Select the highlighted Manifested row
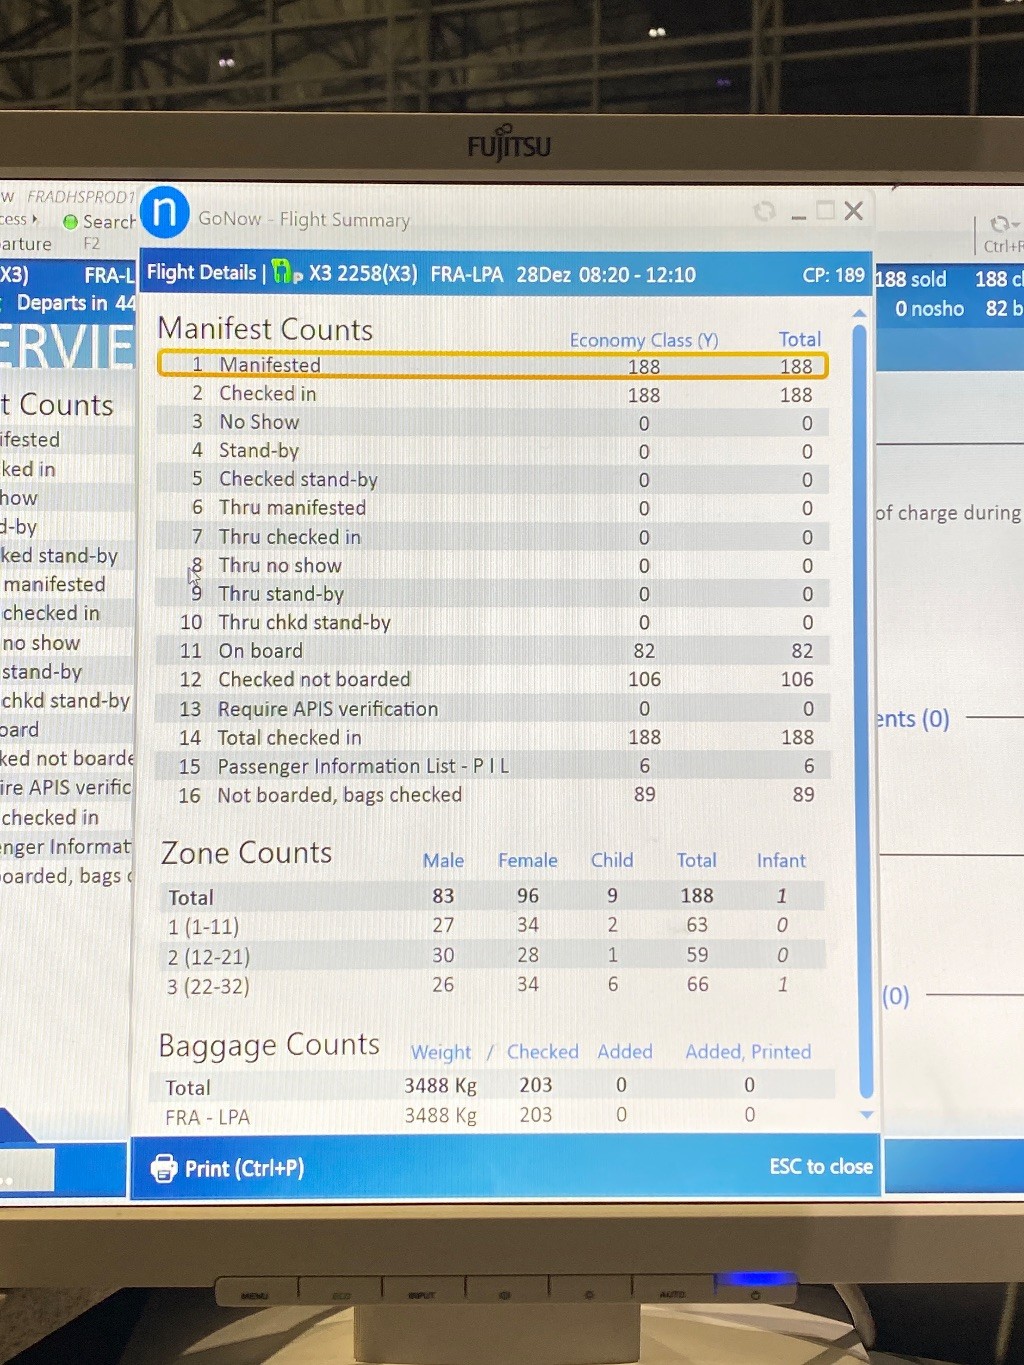The width and height of the screenshot is (1024, 1365). pos(492,365)
